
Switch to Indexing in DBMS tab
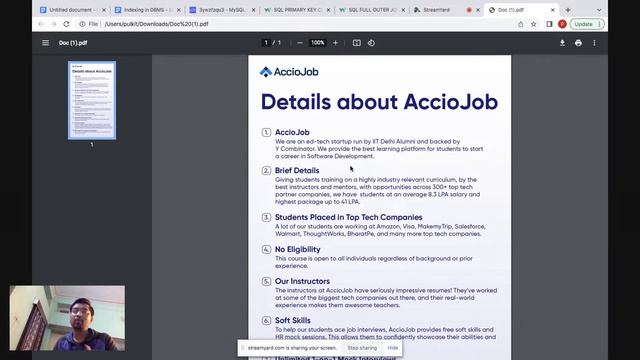pos(146,10)
